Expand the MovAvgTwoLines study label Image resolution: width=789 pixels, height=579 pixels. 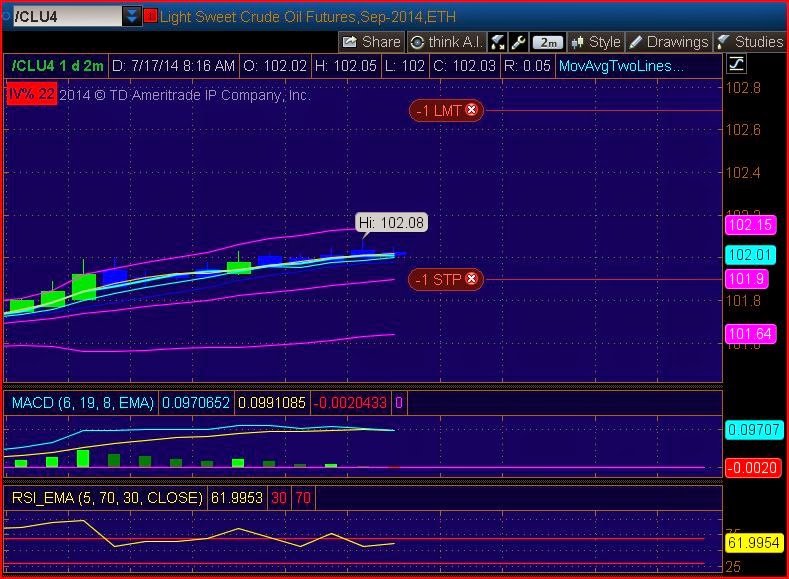pyautogui.click(x=621, y=66)
